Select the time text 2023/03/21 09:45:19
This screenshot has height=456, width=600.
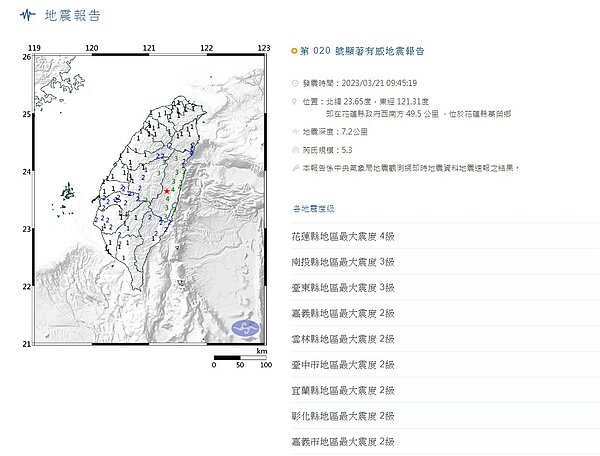(379, 83)
